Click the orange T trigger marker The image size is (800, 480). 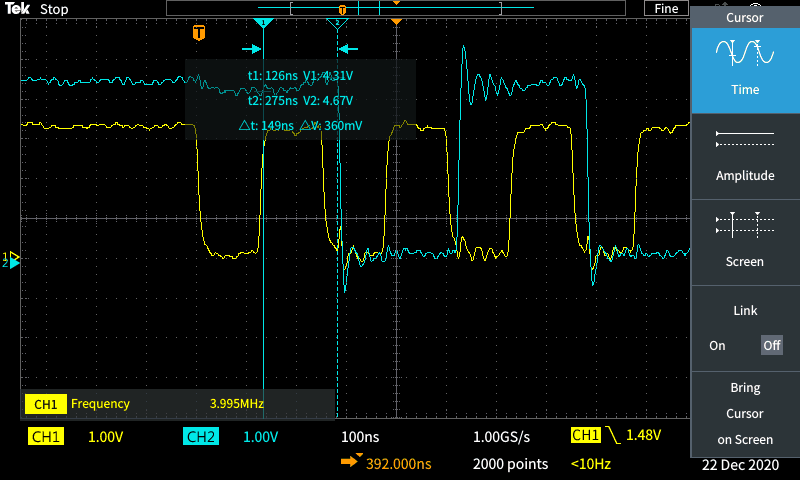pos(199,33)
